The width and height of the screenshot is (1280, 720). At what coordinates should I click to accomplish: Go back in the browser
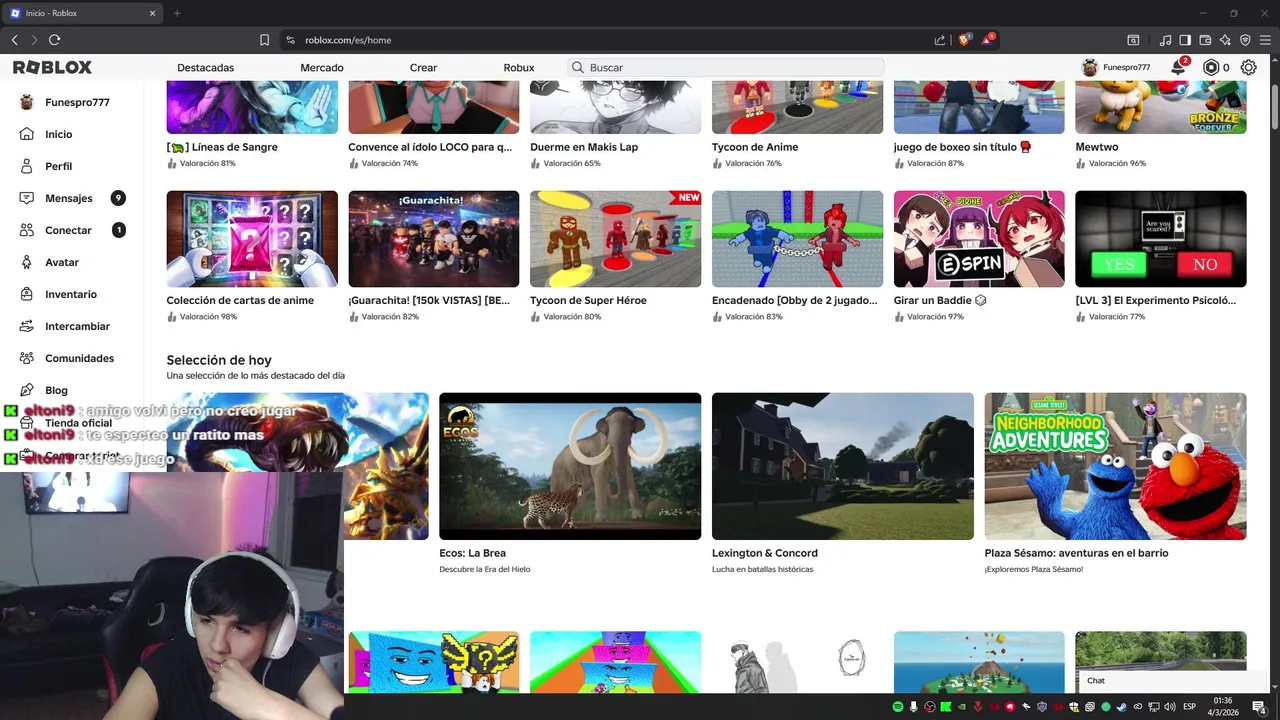tap(14, 40)
